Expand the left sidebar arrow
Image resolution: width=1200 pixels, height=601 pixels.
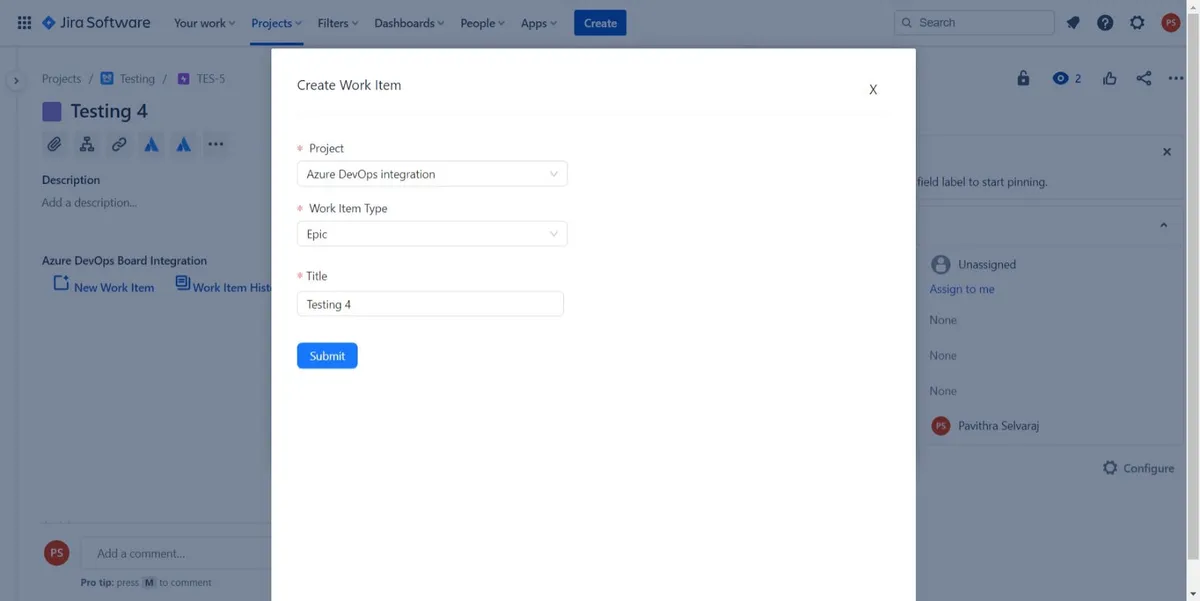[x=16, y=80]
